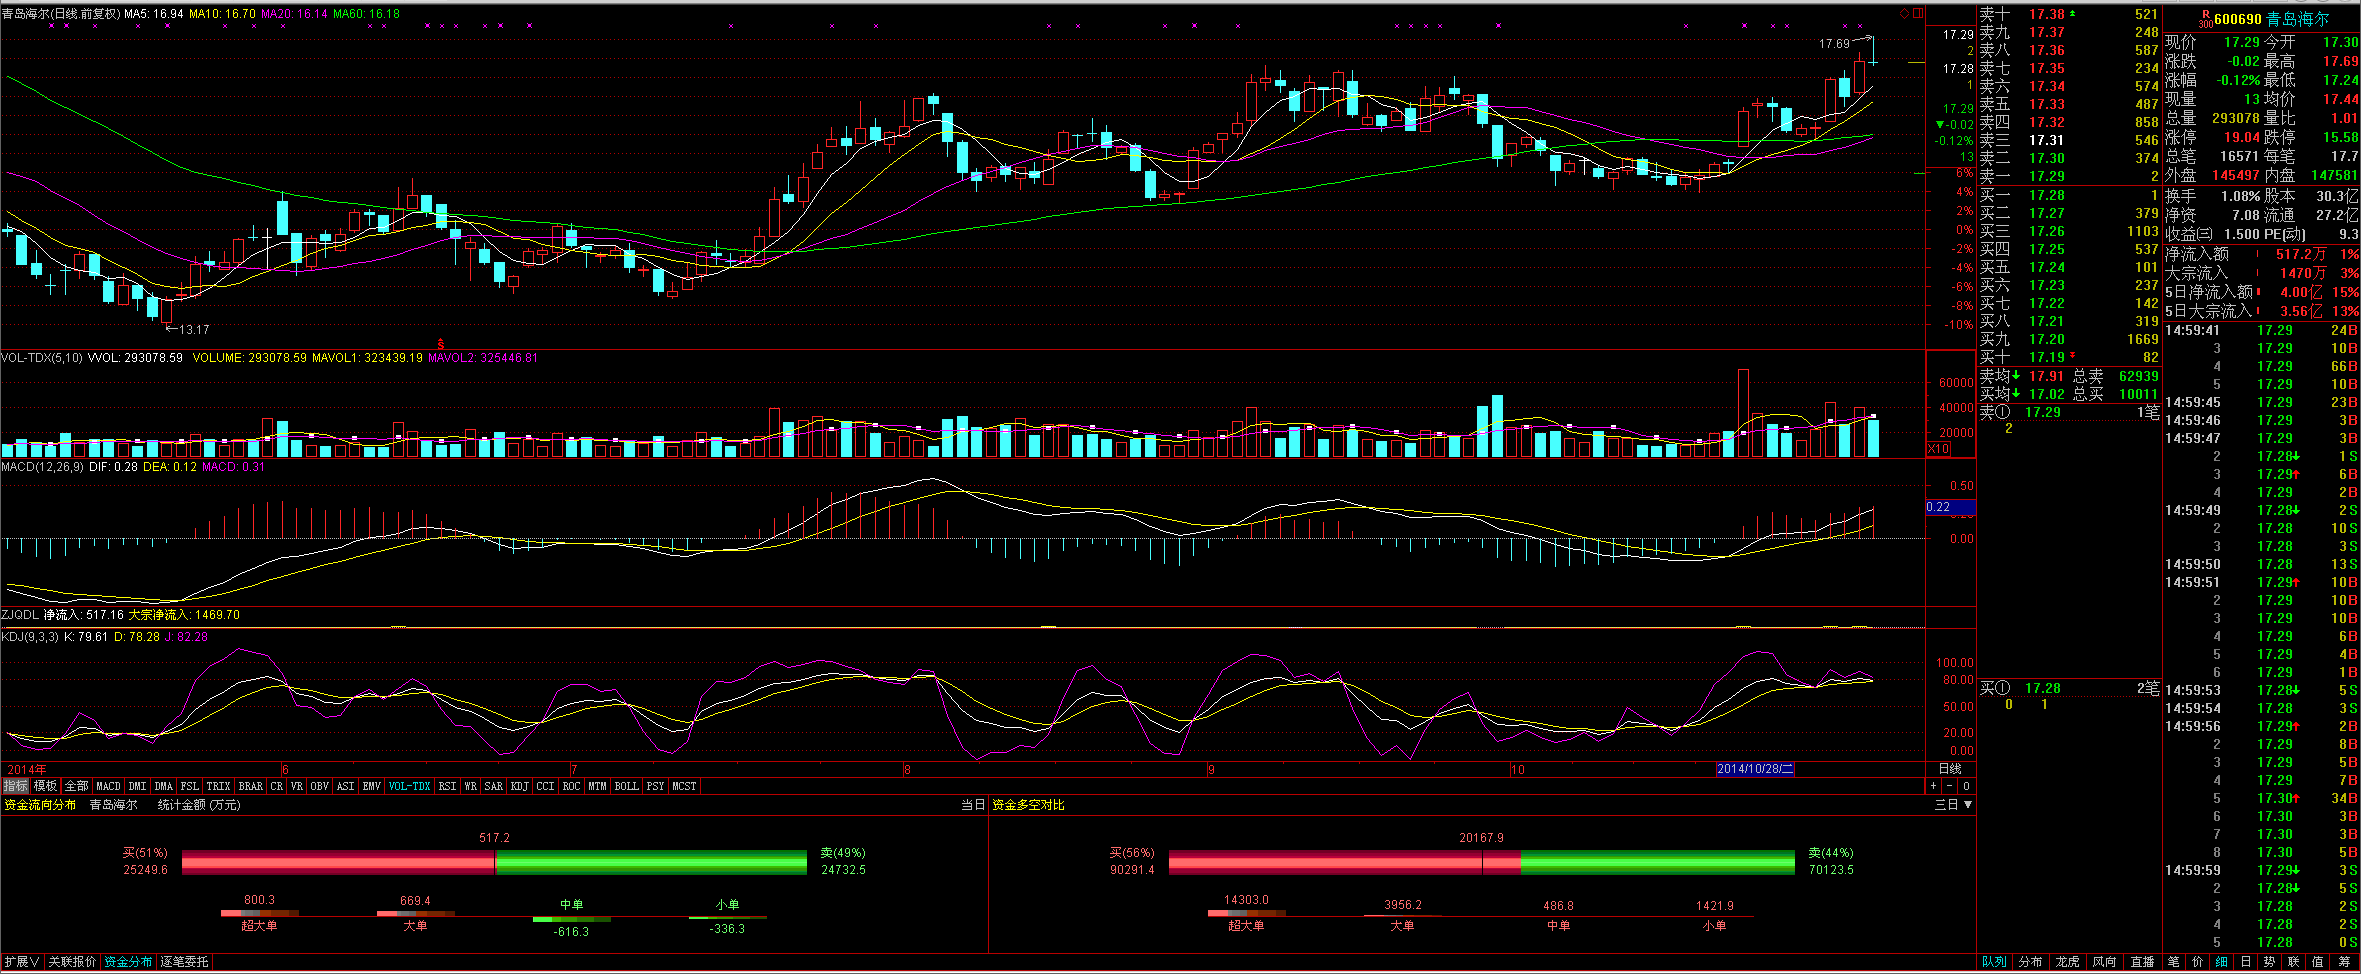2361x974 pixels.
Task: Open the 资金分布 bottom tab
Action: pyautogui.click(x=128, y=962)
